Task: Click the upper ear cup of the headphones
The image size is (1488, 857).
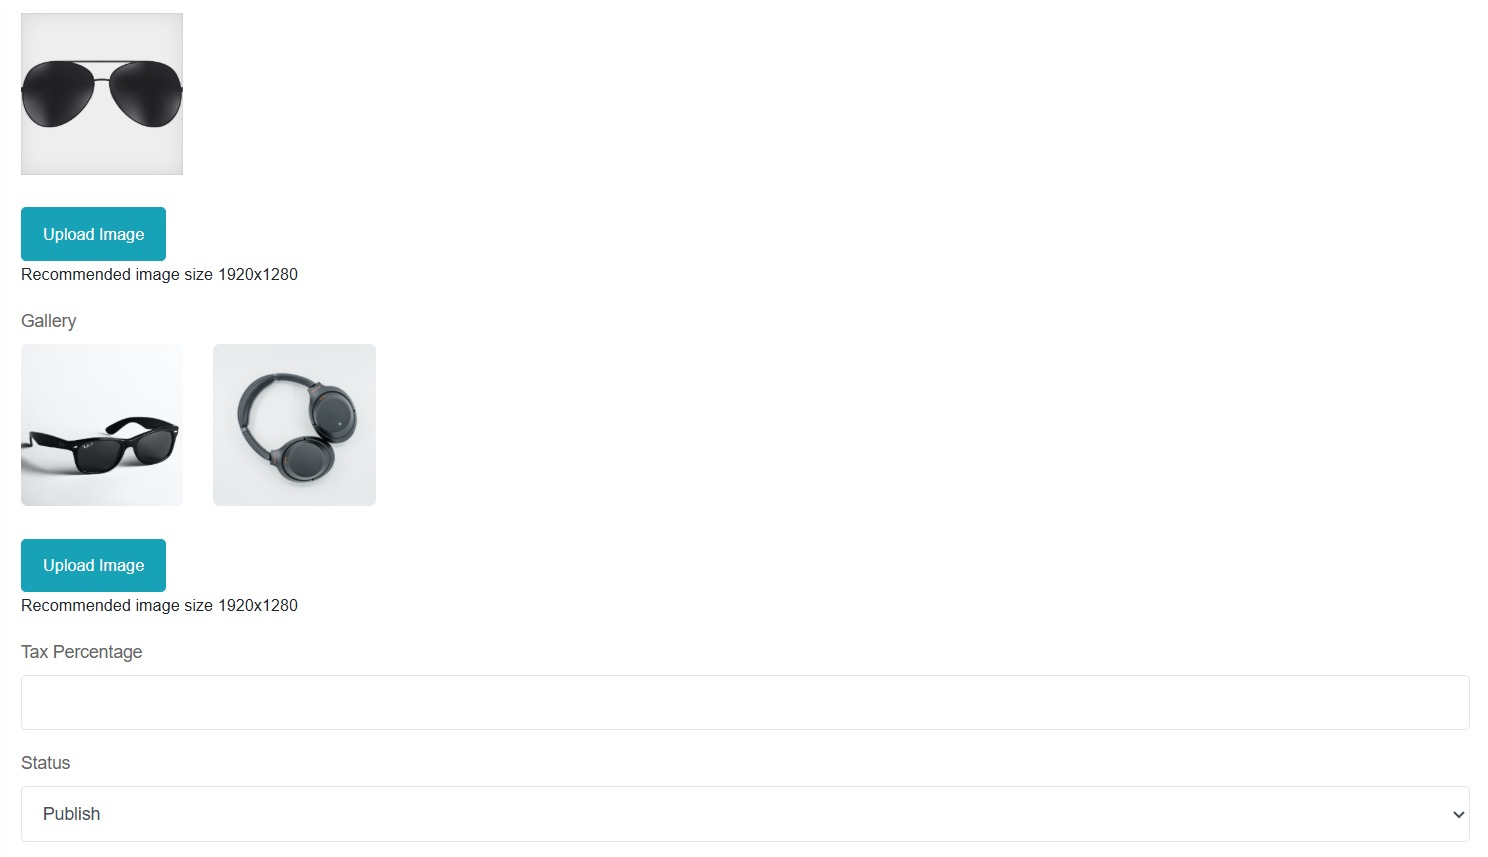Action: (335, 414)
